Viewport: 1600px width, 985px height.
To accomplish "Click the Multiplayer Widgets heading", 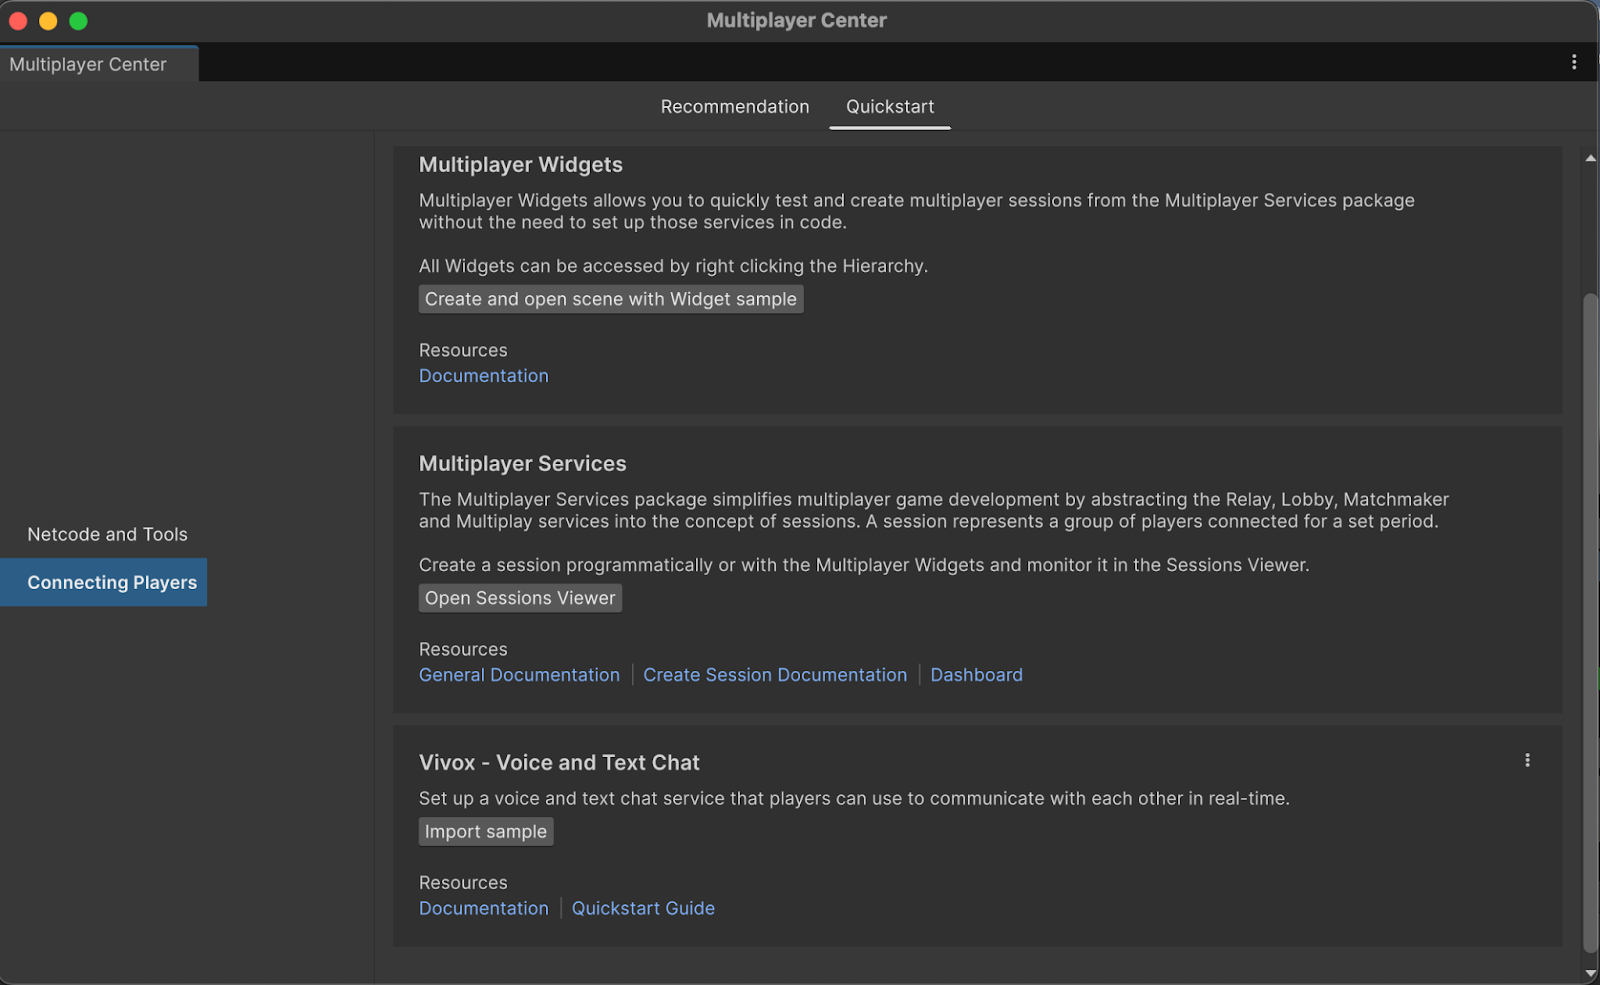I will click(521, 165).
